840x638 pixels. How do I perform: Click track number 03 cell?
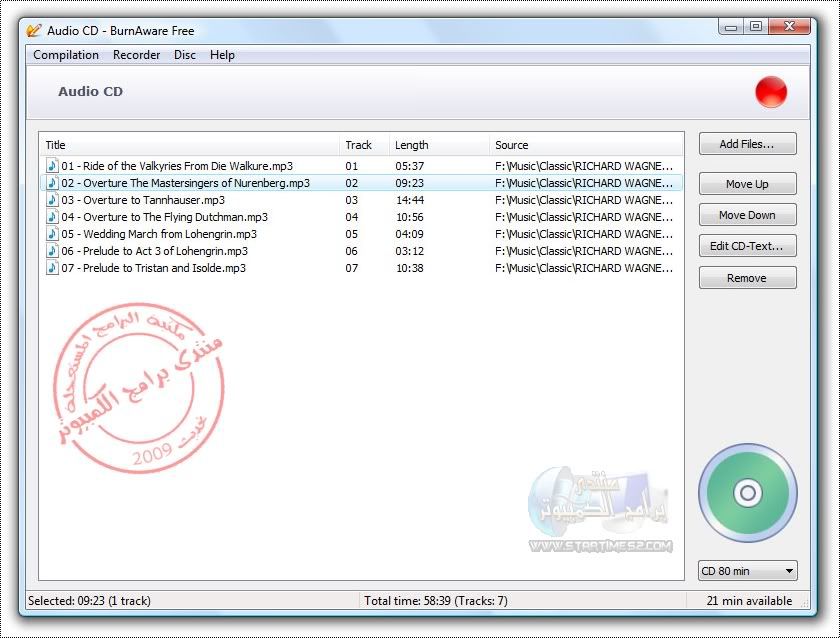pos(351,200)
